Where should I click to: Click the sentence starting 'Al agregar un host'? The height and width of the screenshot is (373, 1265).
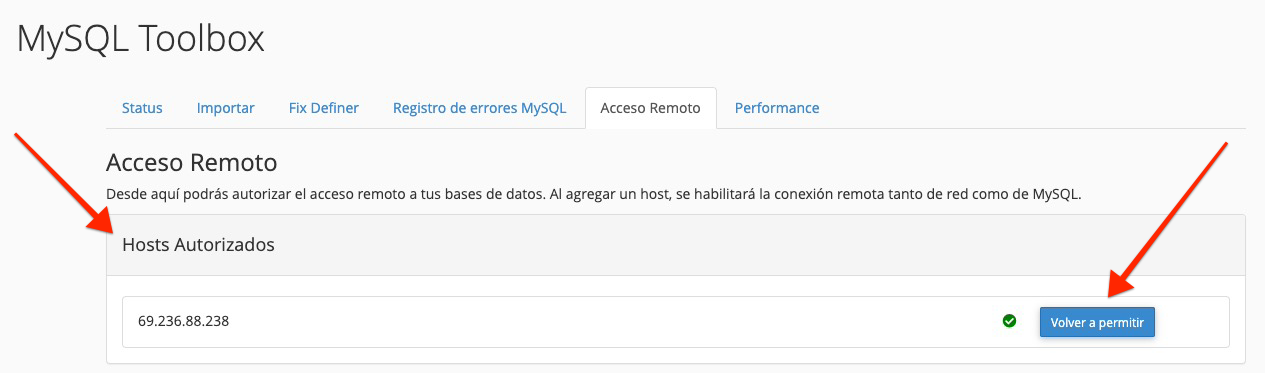coord(815,194)
